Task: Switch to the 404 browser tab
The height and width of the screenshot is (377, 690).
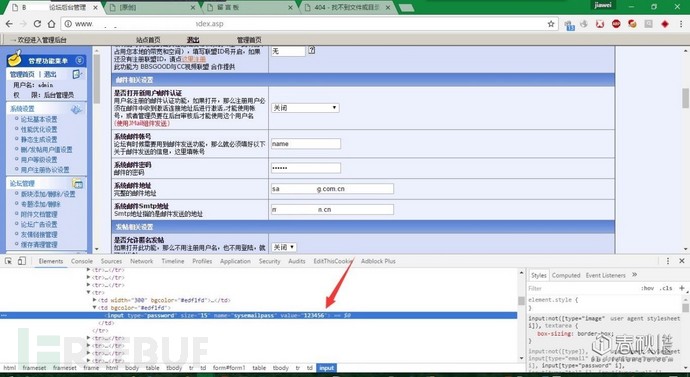Action: pyautogui.click(x=348, y=7)
